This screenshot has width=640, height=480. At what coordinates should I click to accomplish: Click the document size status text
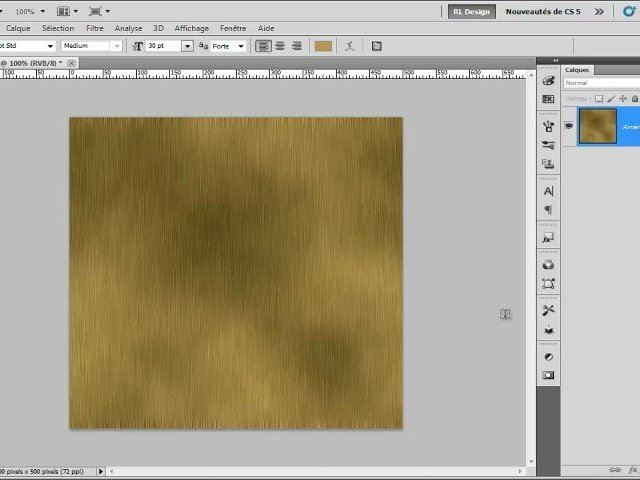[x=42, y=471]
